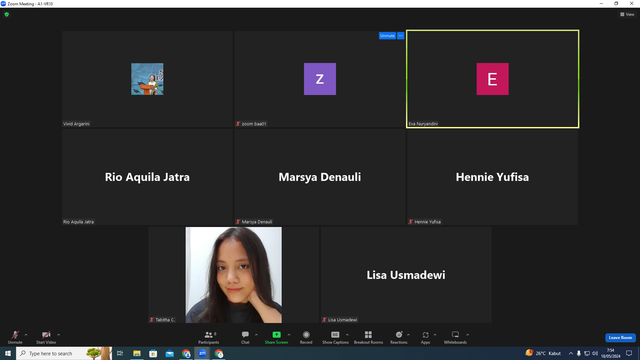Open the Chat panel
This screenshot has width=640, height=360.
pyautogui.click(x=245, y=338)
